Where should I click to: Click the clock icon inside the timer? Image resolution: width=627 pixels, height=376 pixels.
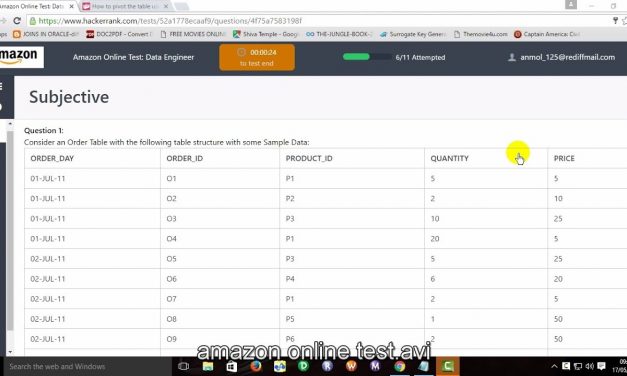coord(241,52)
